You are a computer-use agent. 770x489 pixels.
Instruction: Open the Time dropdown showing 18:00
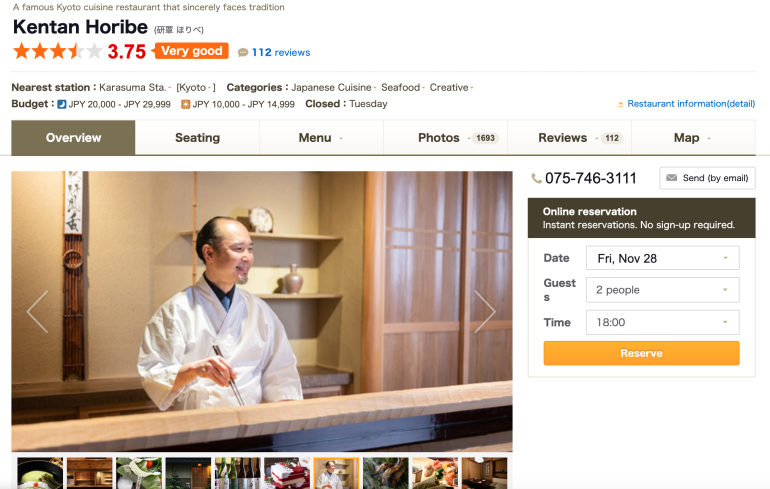tap(662, 323)
